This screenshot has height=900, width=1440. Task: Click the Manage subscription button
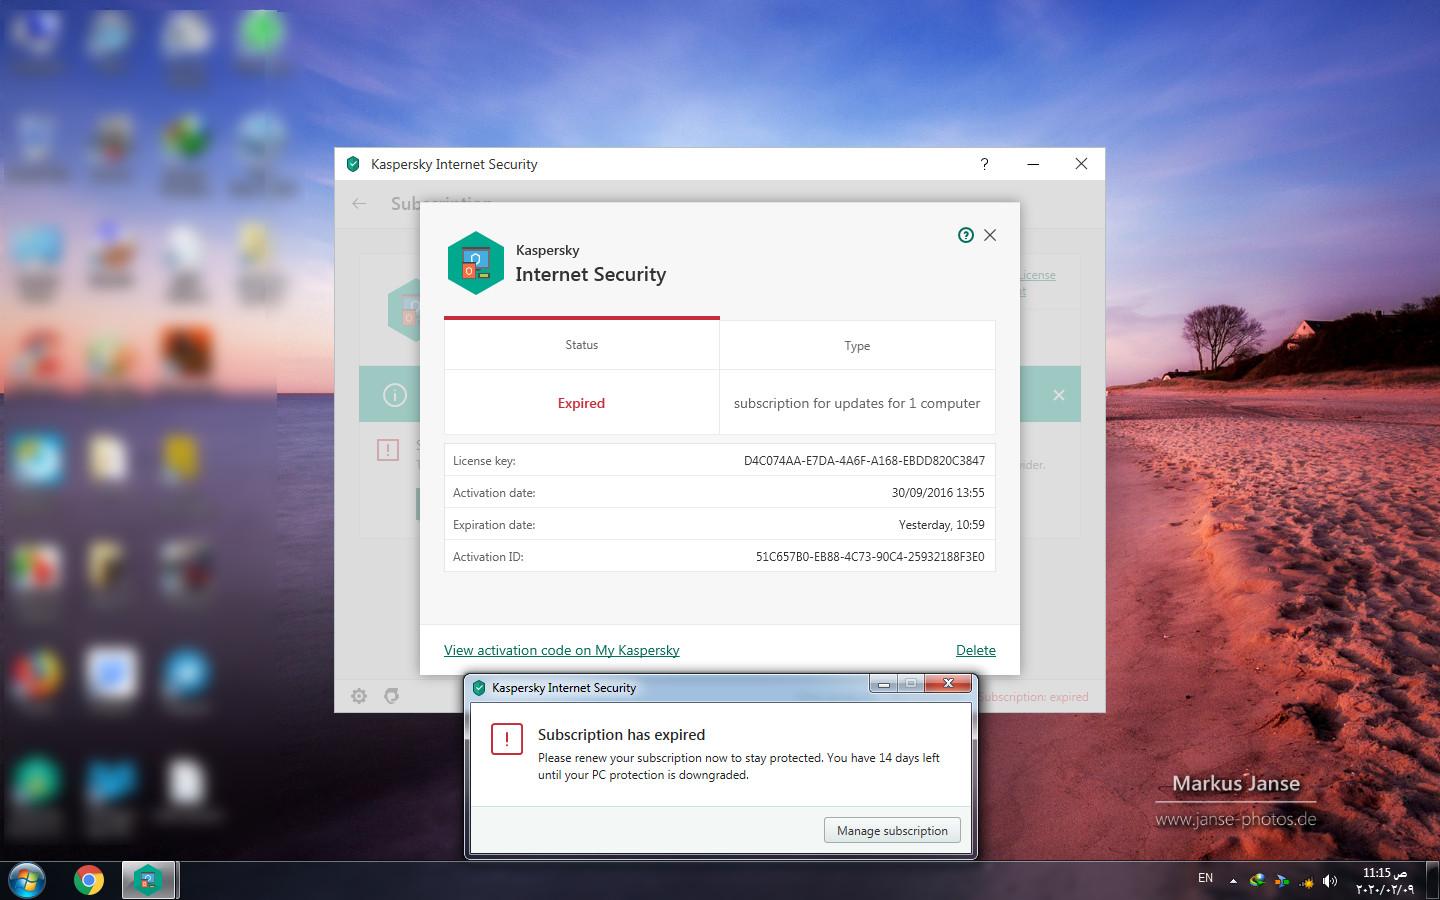tap(892, 830)
